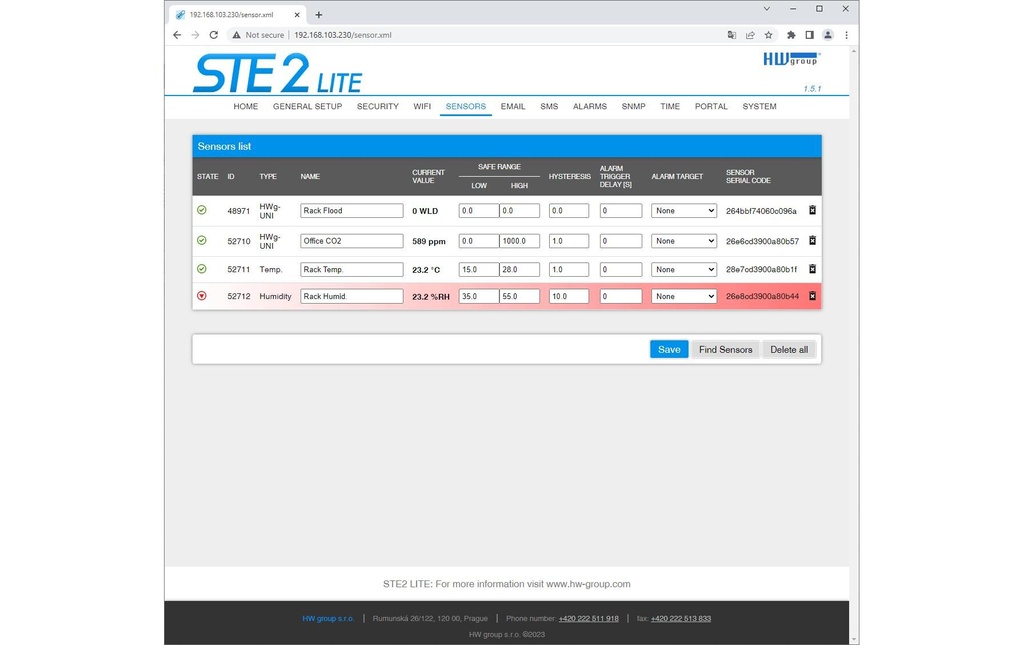Switch to the ALARMS menu tab
The image size is (1024, 645).
590,106
